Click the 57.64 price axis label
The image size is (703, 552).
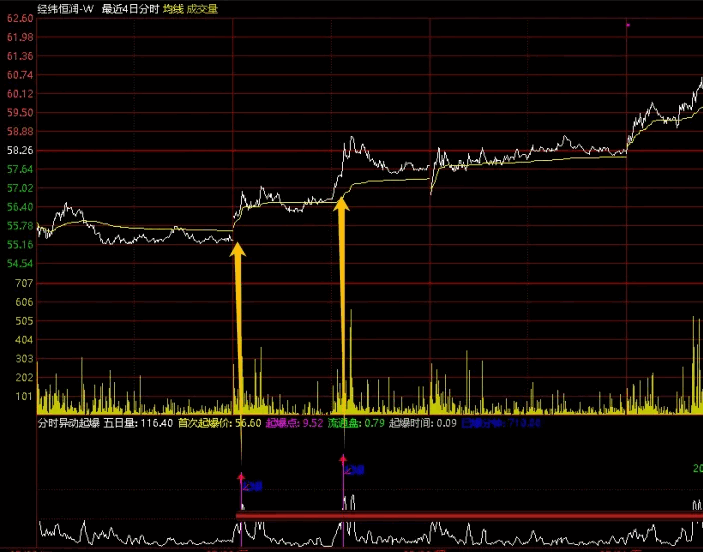[20, 169]
